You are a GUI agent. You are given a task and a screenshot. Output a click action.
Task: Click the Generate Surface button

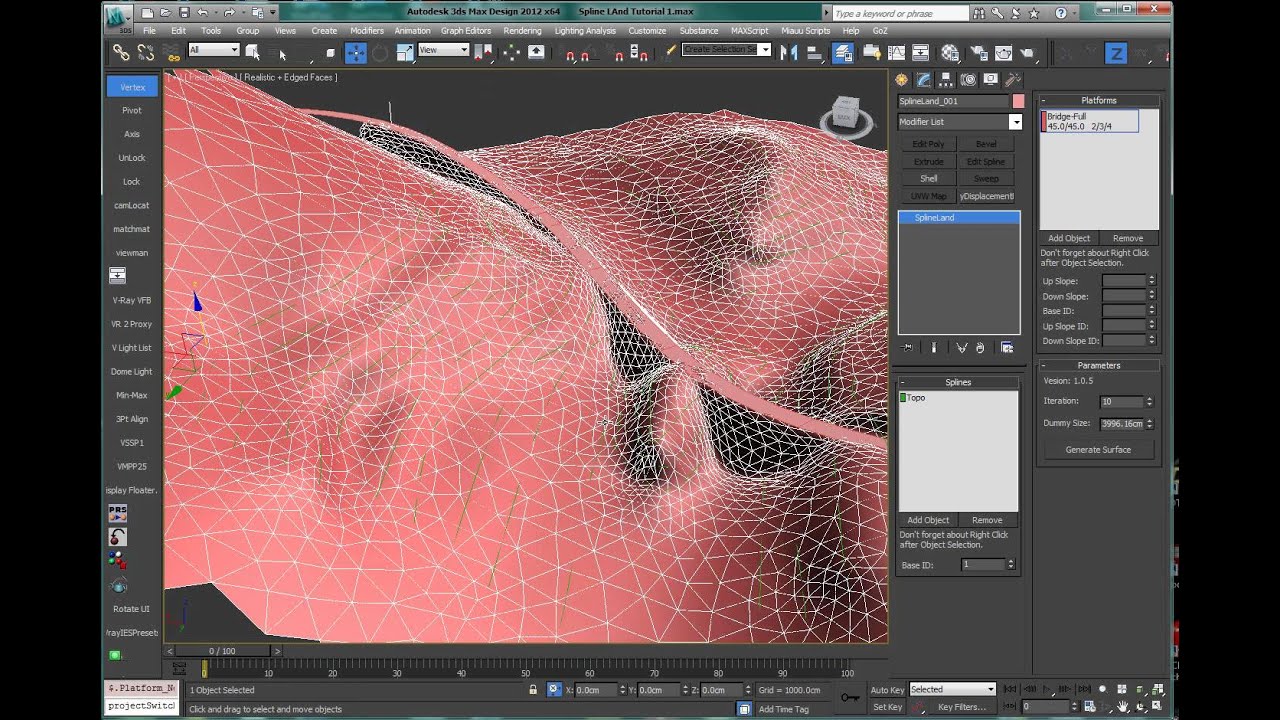[1098, 450]
